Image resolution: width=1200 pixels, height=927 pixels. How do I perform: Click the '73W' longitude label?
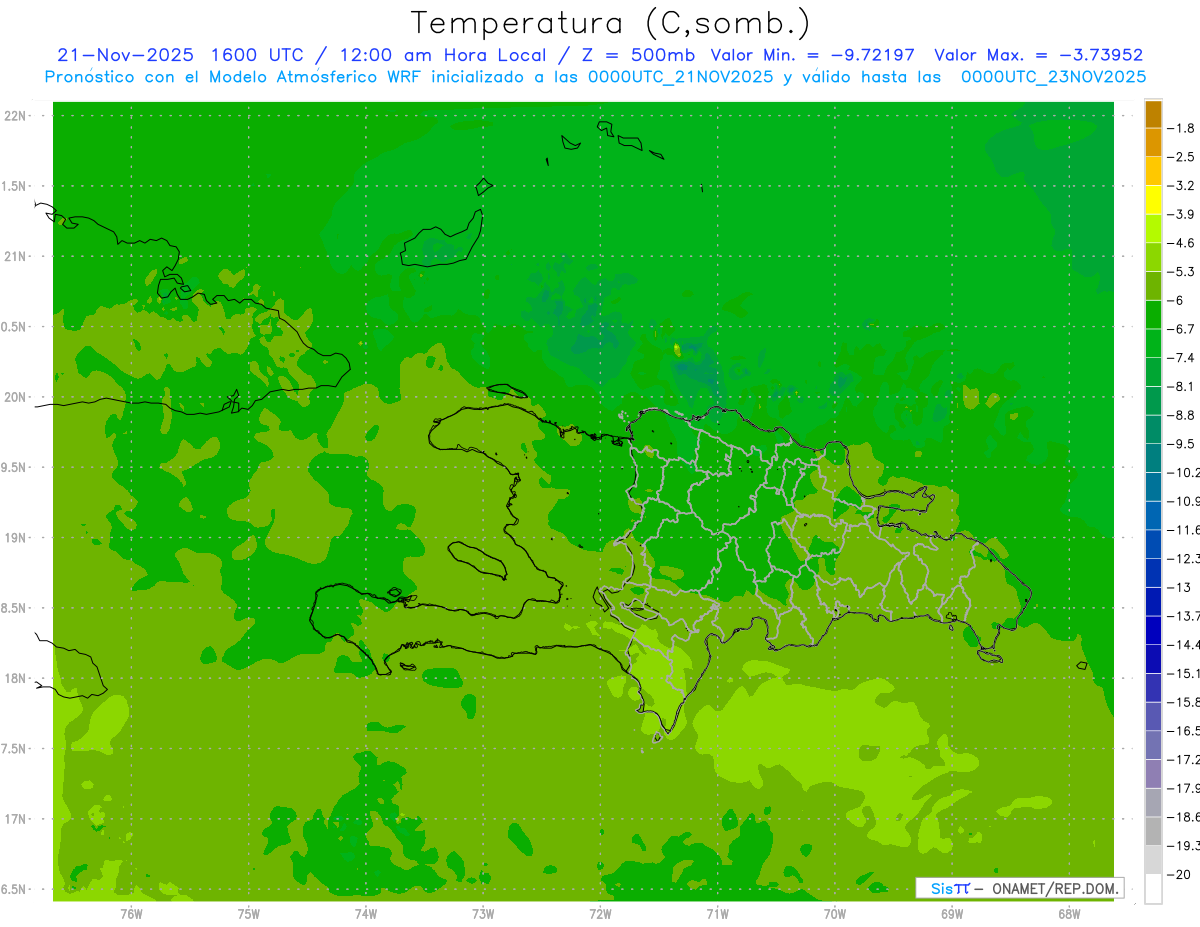483,914
